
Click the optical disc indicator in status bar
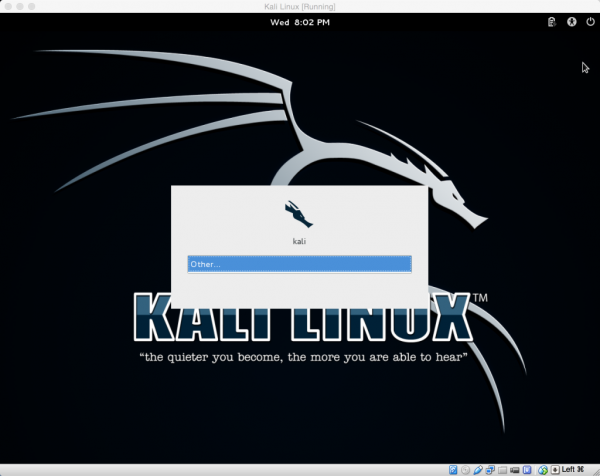click(x=465, y=470)
